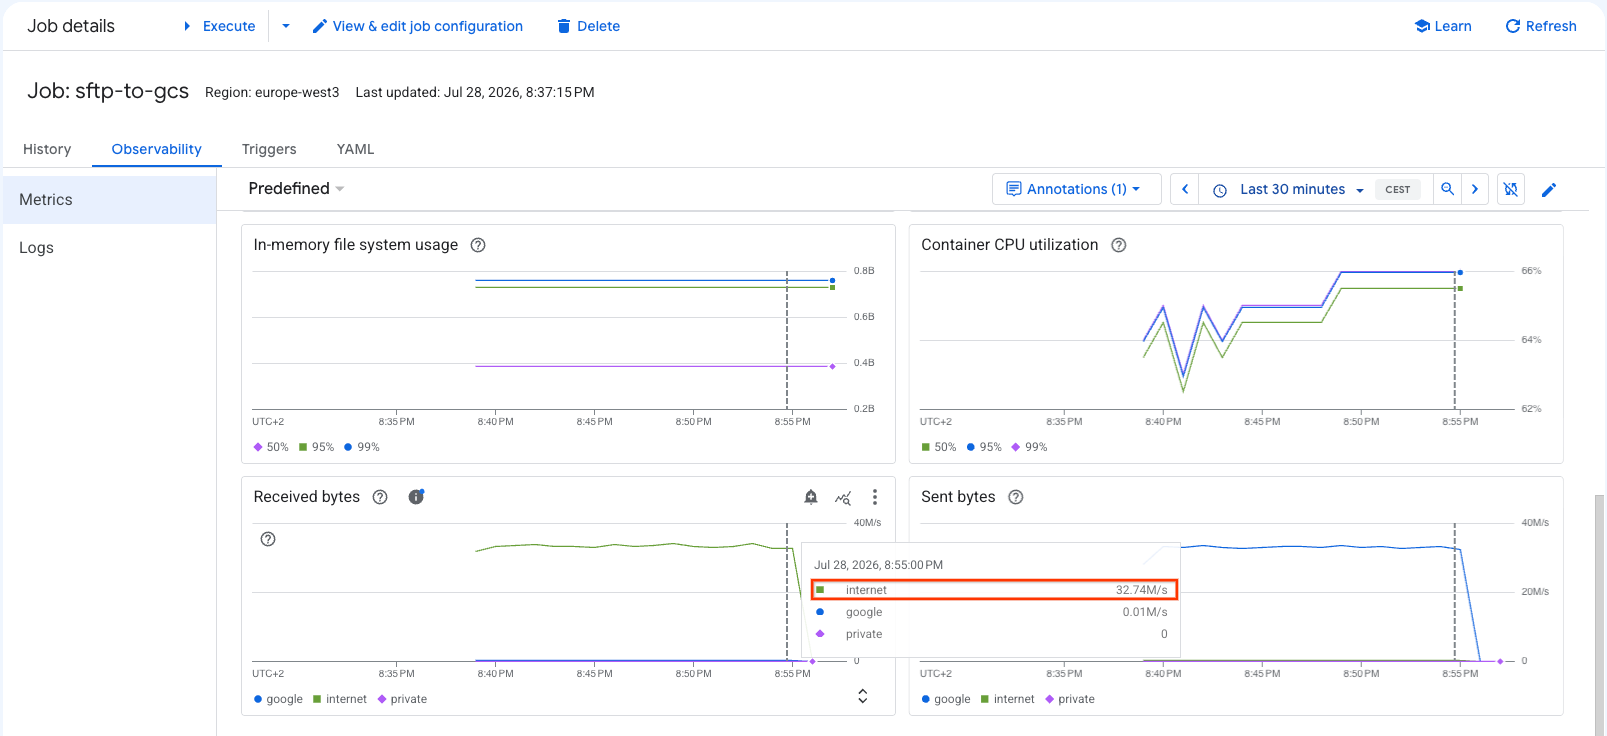
Task: Expand the Predefined dashboard dropdown
Action: (296, 189)
